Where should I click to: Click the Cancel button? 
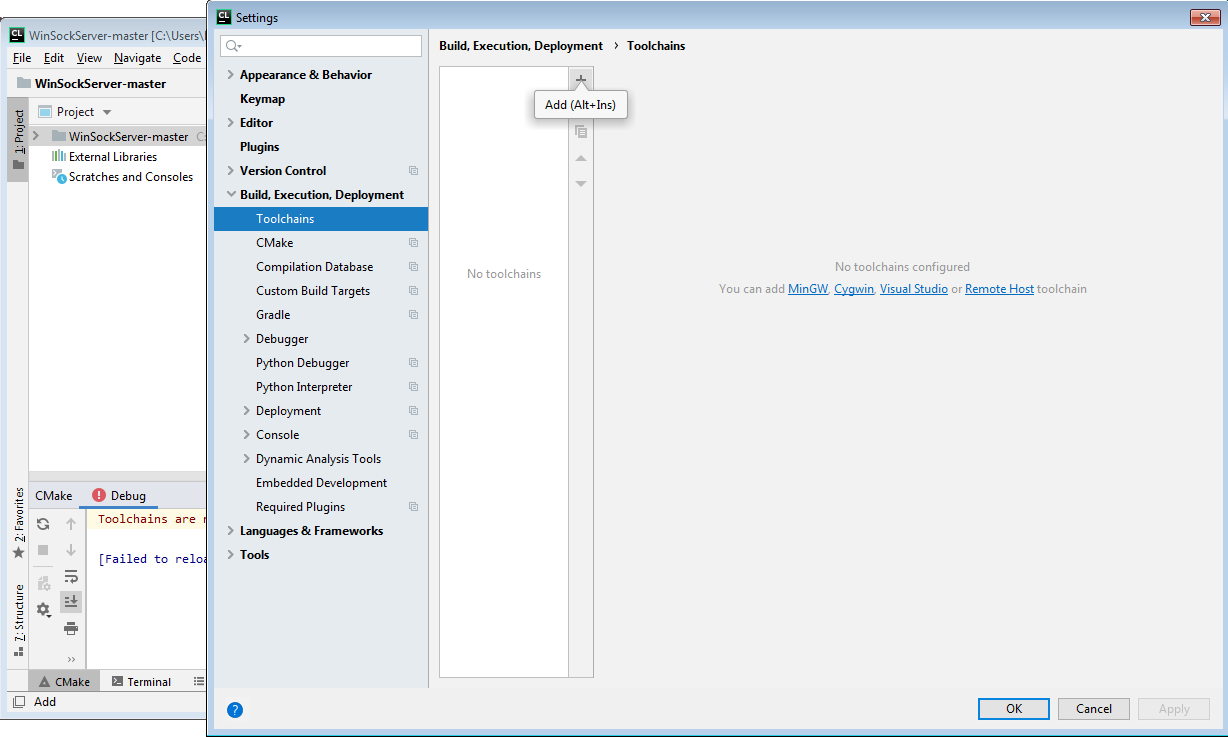point(1094,709)
